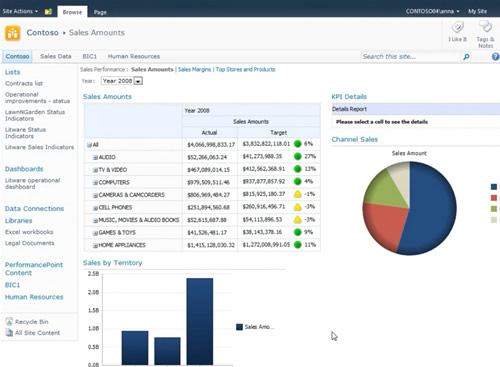
Task: Expand the MUSIC, MOVIES & AUDIO BOOKS row
Action: [95, 220]
